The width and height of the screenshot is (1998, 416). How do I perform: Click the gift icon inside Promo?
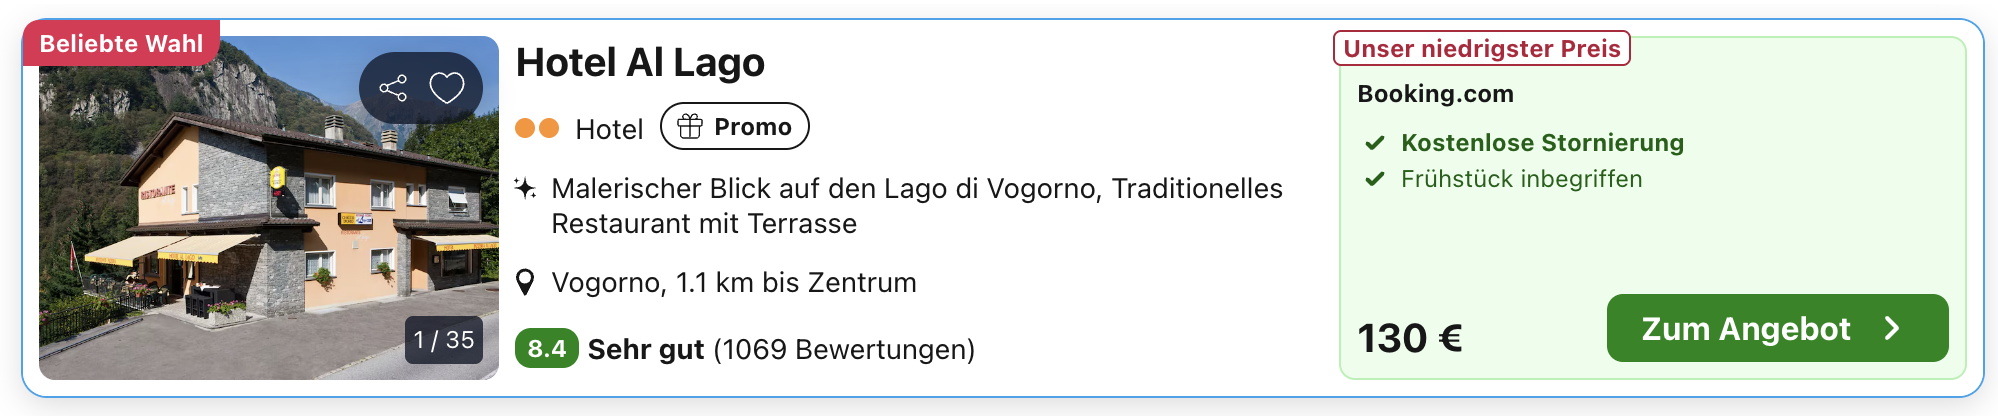690,127
